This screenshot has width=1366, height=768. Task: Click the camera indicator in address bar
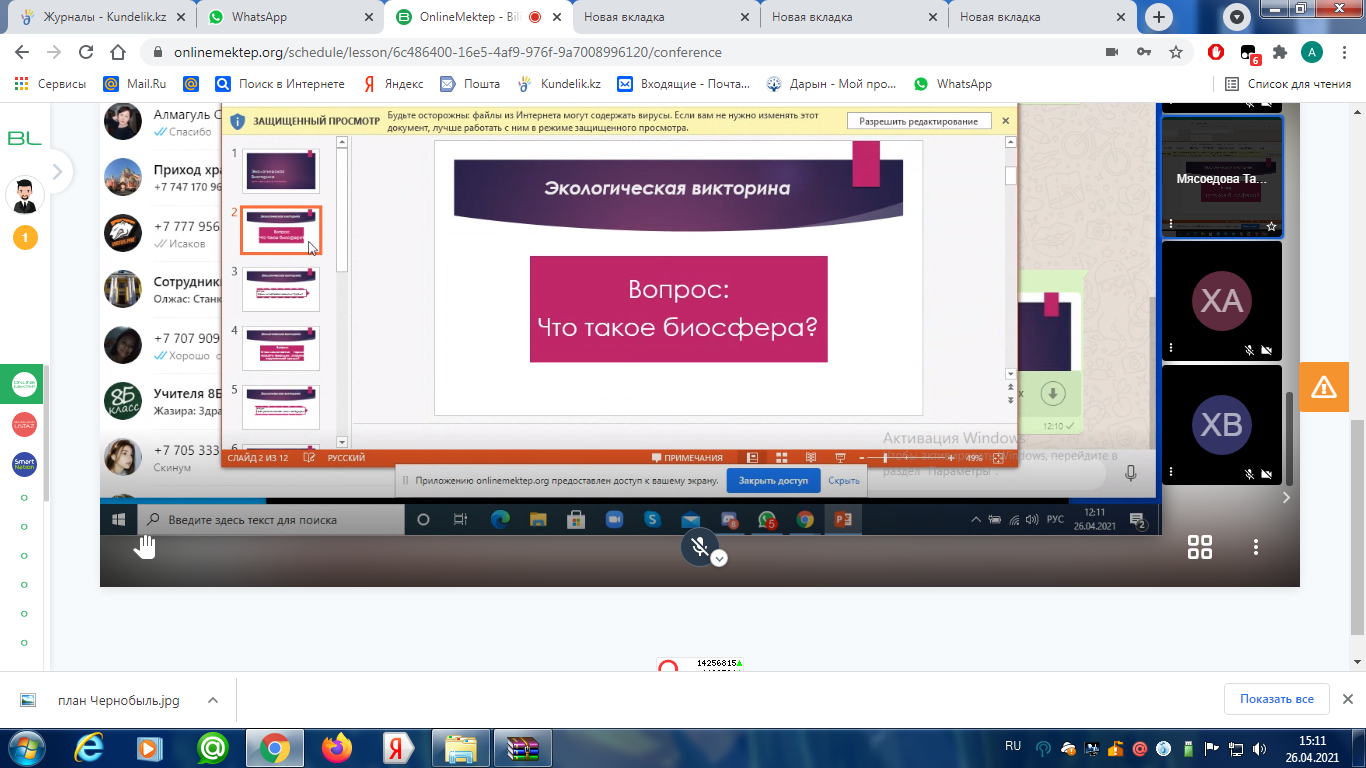pyautogui.click(x=1111, y=52)
